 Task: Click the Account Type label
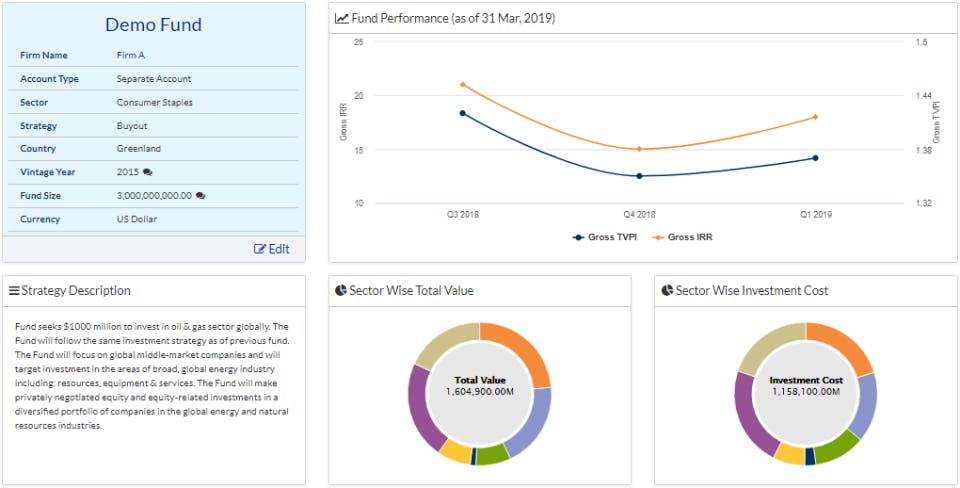pos(49,79)
